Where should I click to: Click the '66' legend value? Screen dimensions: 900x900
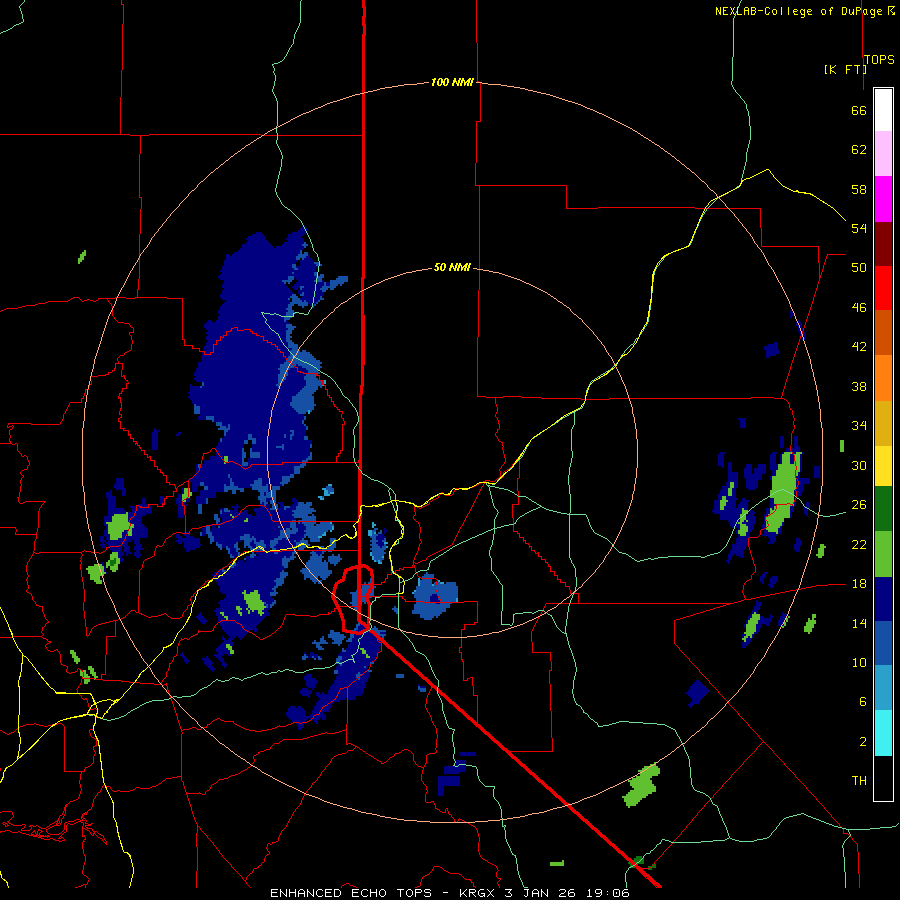click(x=859, y=110)
